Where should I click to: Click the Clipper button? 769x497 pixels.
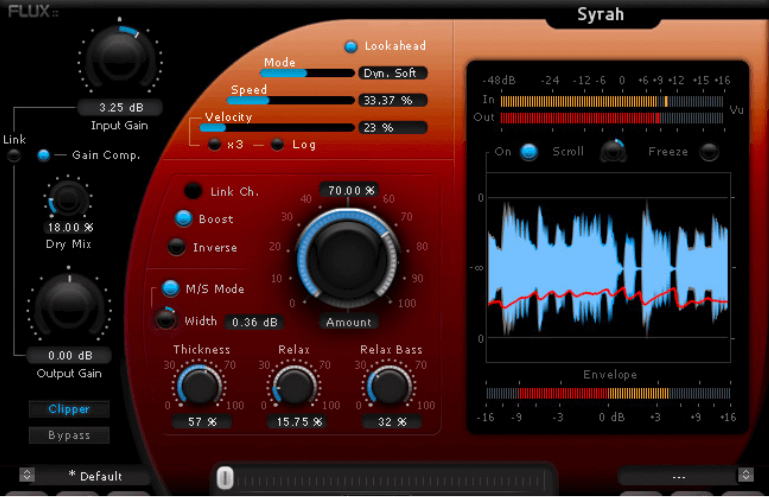(69, 409)
